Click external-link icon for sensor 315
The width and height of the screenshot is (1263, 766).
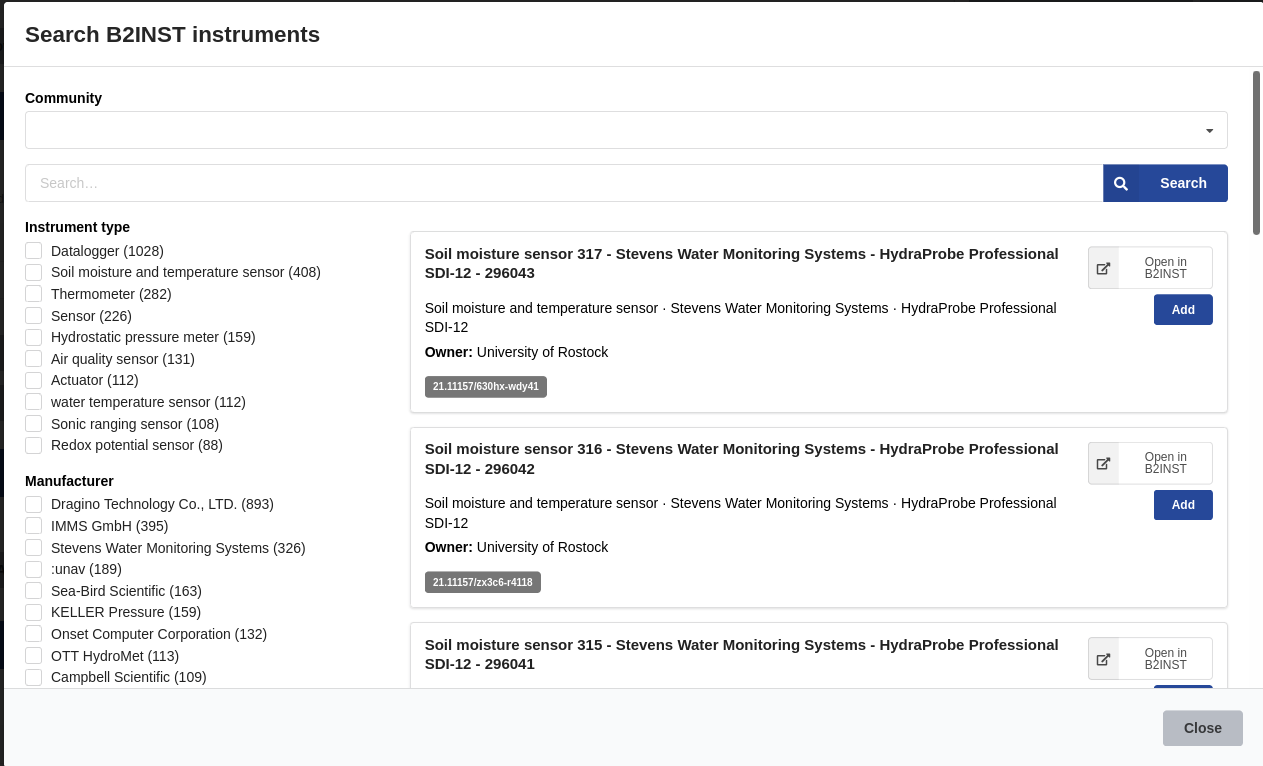[1103, 659]
